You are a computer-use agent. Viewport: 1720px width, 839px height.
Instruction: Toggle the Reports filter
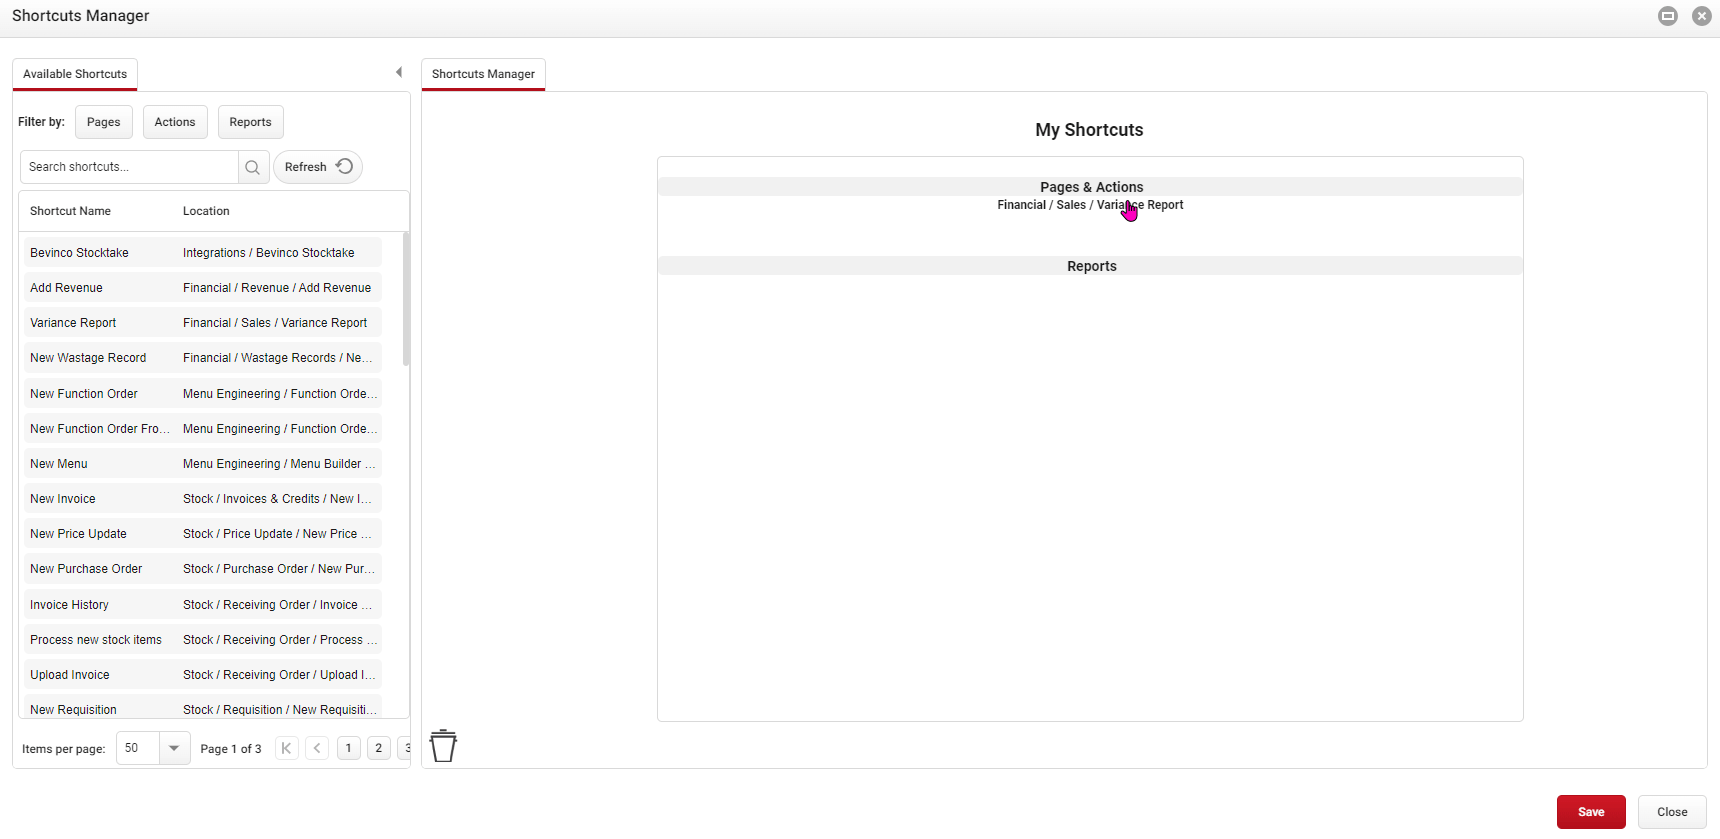(x=250, y=122)
